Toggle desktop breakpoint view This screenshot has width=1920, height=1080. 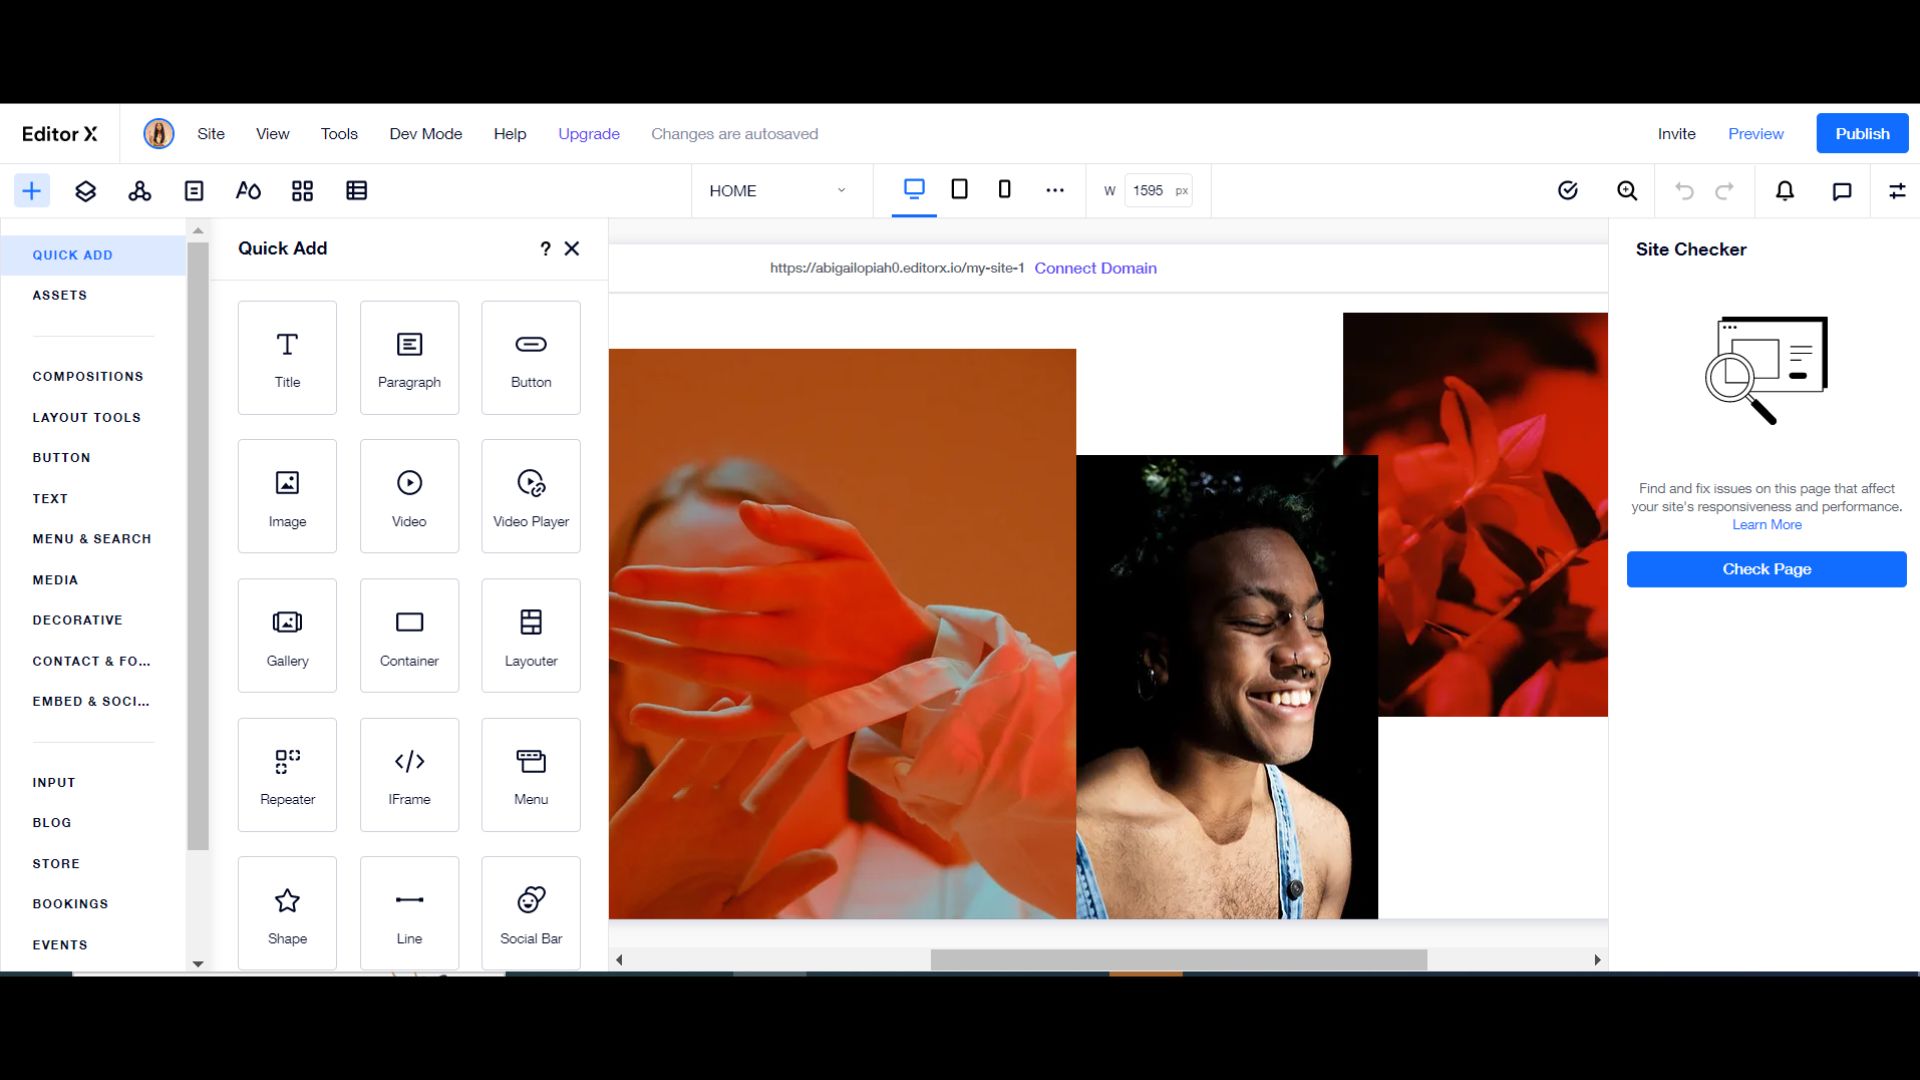point(914,190)
